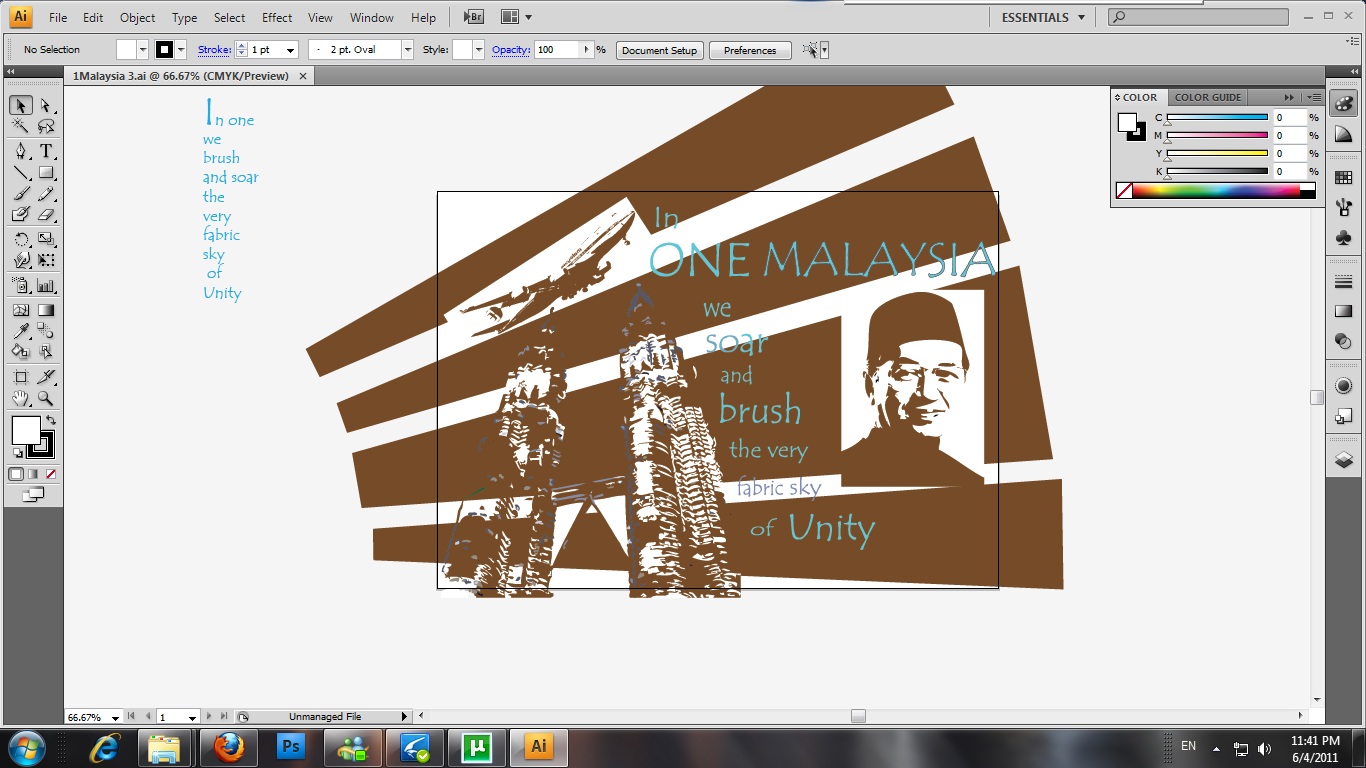This screenshot has width=1366, height=768.
Task: Click the Document Setup button
Action: point(660,50)
